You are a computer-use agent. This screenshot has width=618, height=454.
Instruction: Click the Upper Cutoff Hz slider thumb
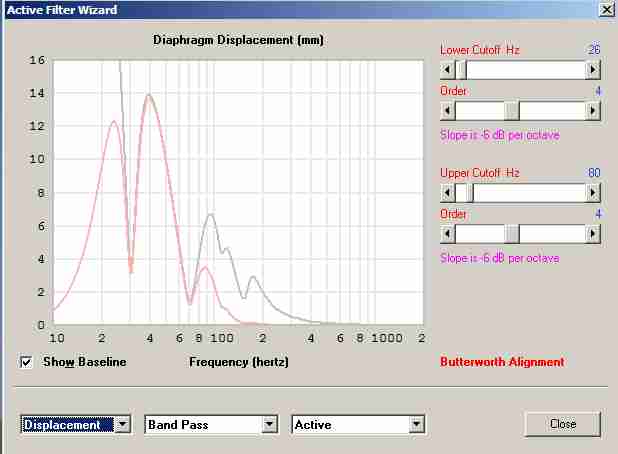pyautogui.click(x=468, y=193)
